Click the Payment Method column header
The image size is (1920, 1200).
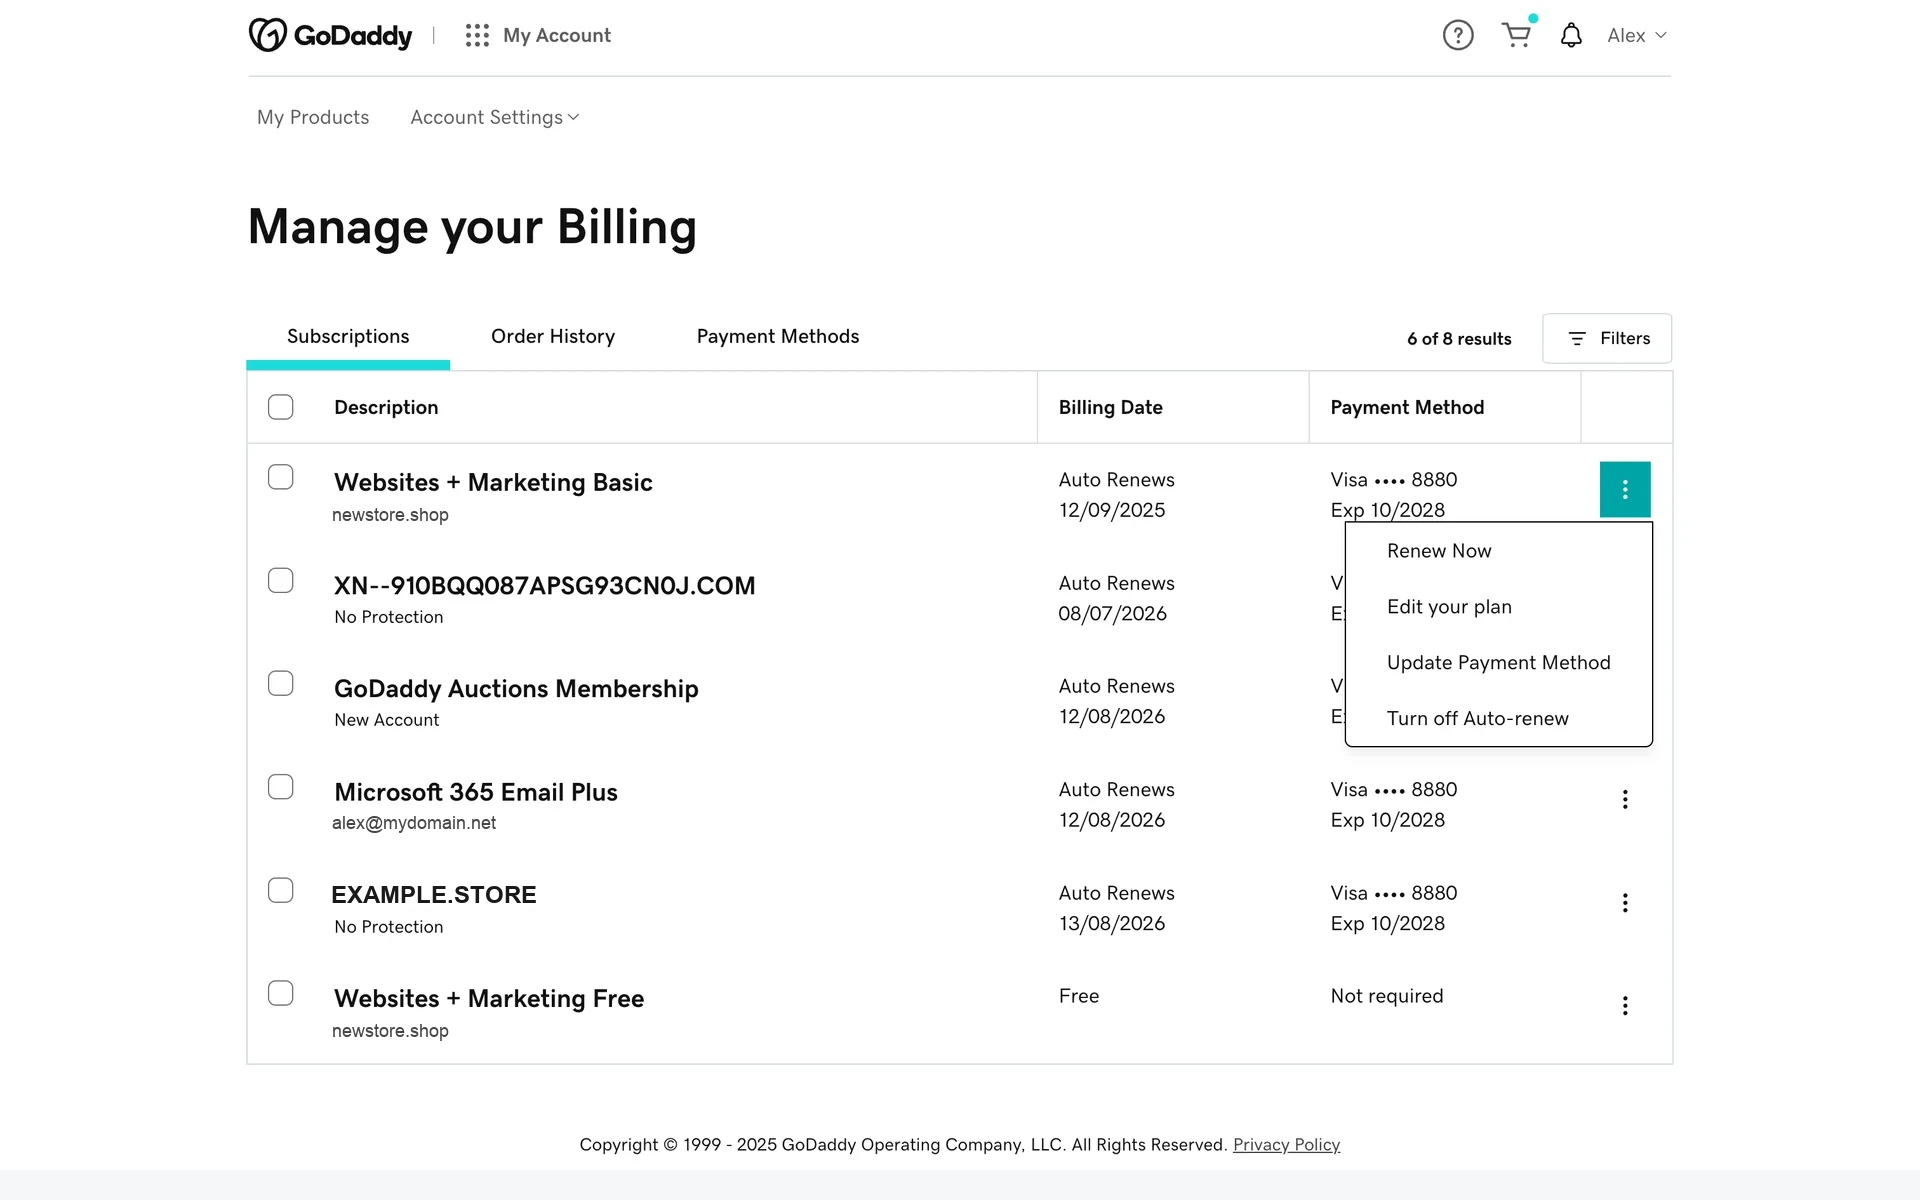[1407, 407]
